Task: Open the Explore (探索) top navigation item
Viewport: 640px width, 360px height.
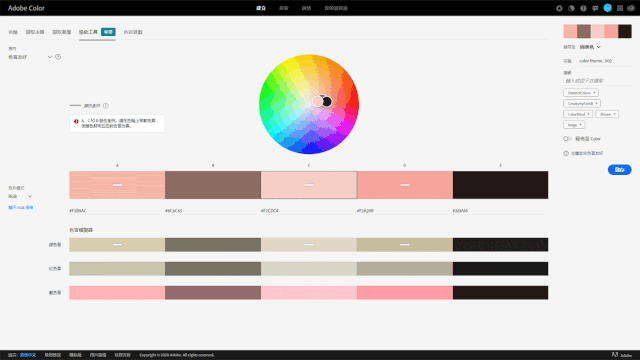Action: coord(284,8)
